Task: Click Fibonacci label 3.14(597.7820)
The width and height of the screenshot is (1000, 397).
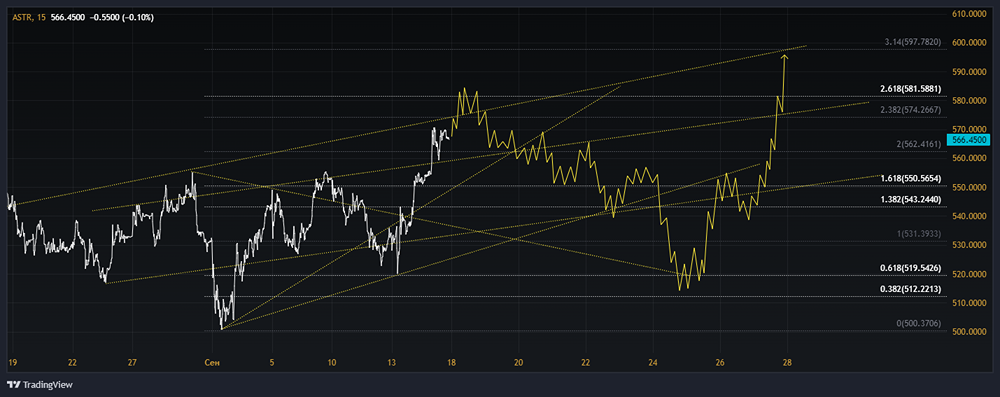Action: click(914, 42)
